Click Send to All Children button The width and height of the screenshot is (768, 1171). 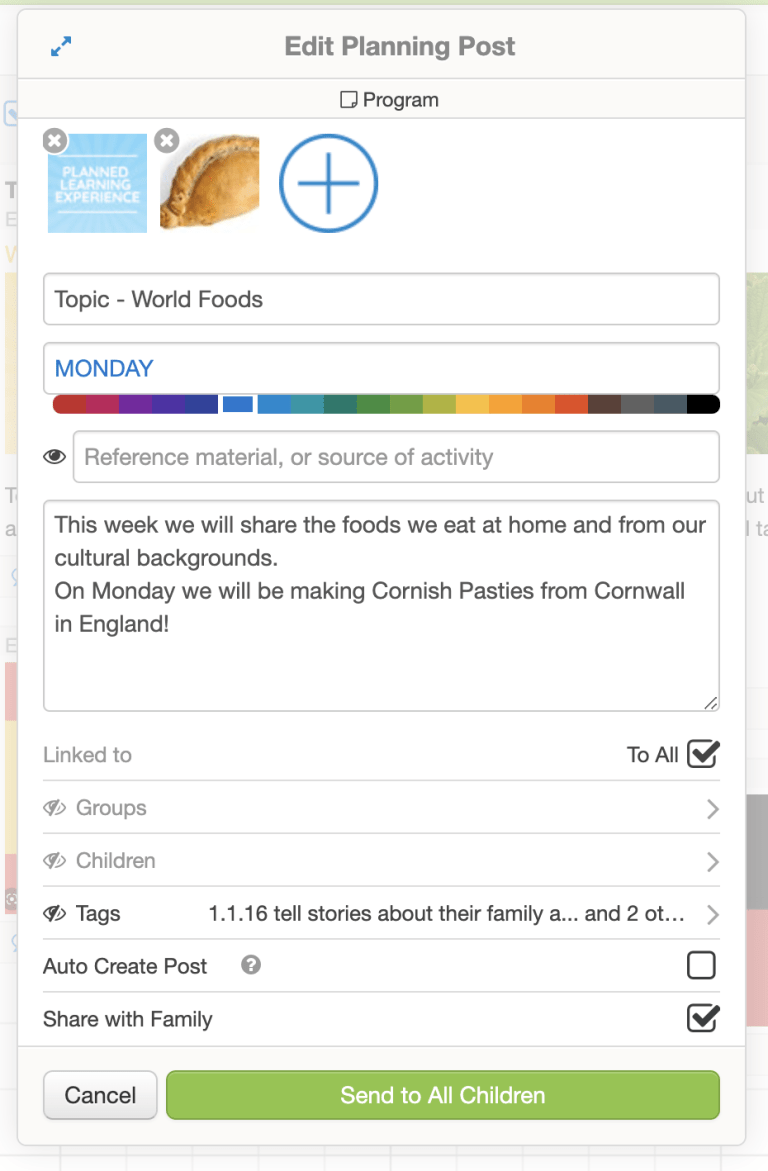point(442,1095)
